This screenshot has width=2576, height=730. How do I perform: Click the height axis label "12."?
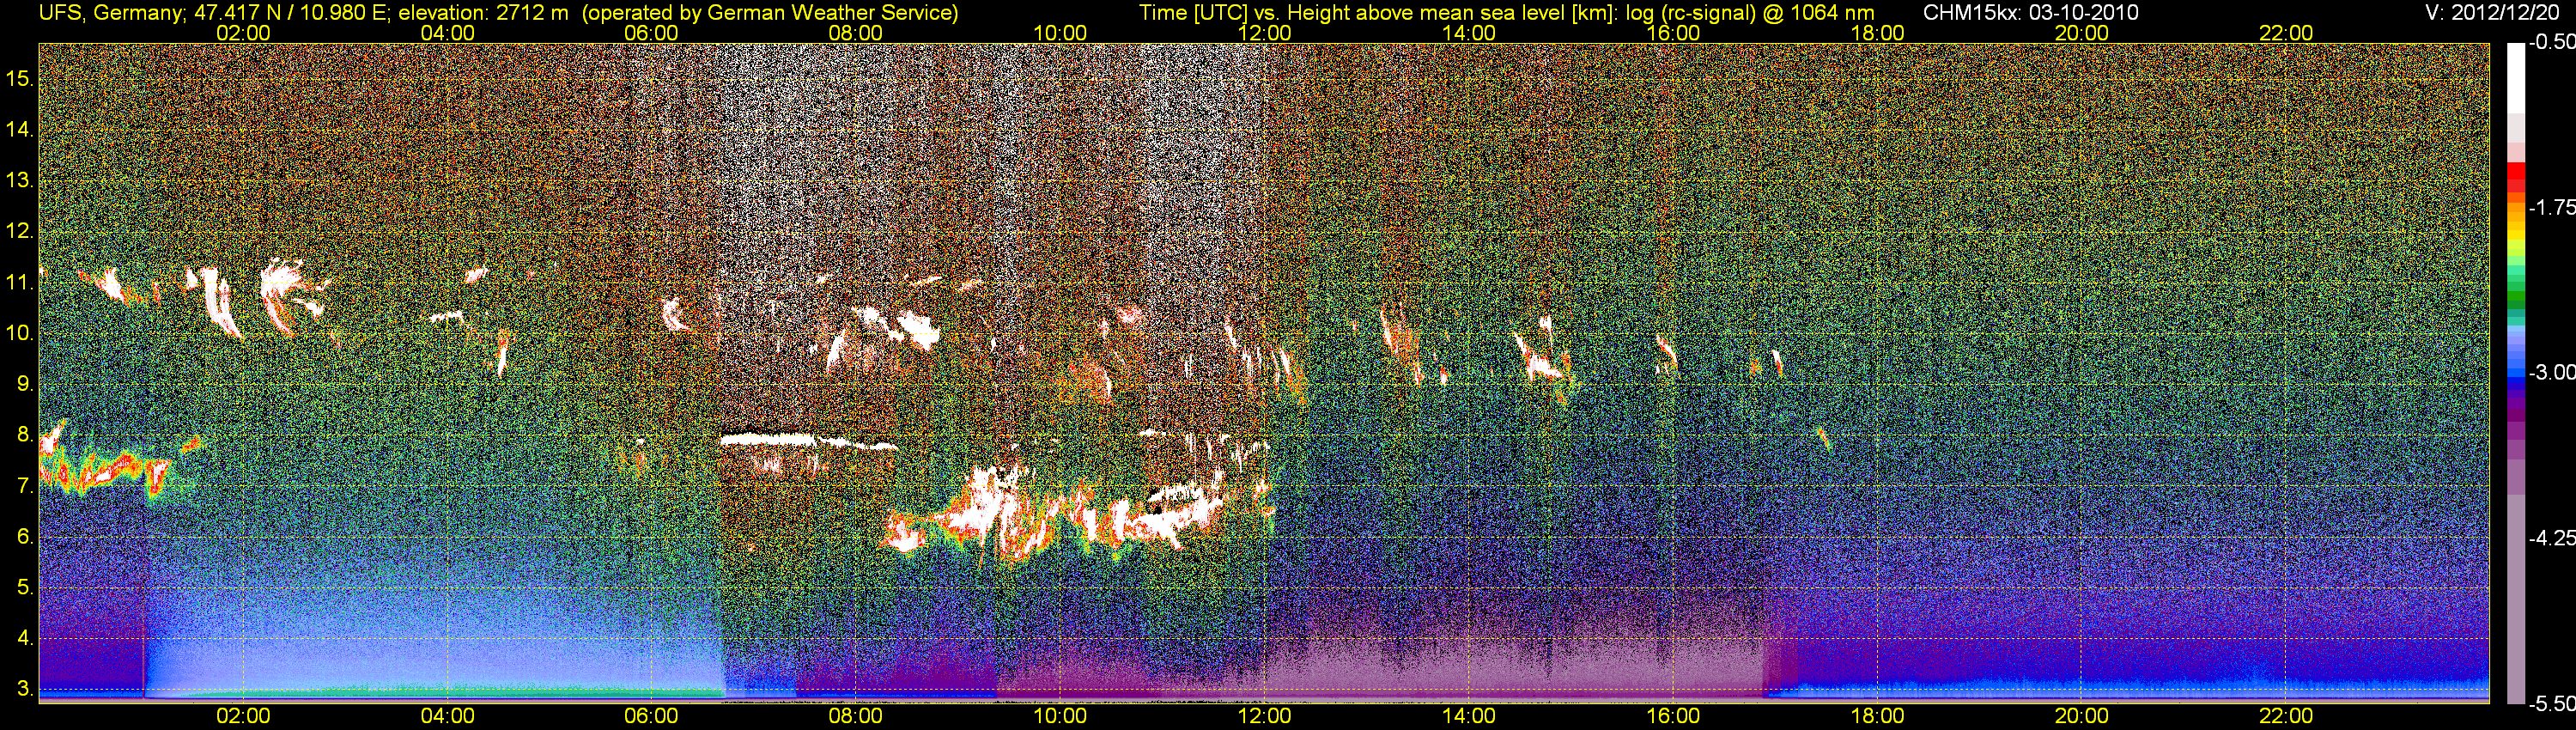pos(19,231)
